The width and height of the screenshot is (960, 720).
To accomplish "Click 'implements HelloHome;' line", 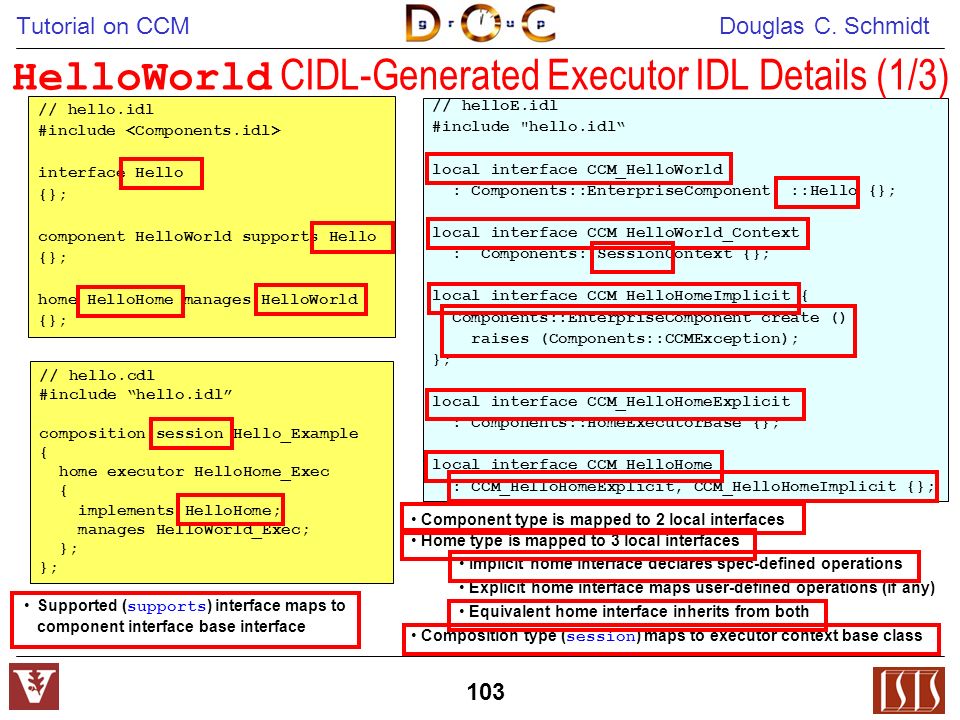I will tap(179, 510).
